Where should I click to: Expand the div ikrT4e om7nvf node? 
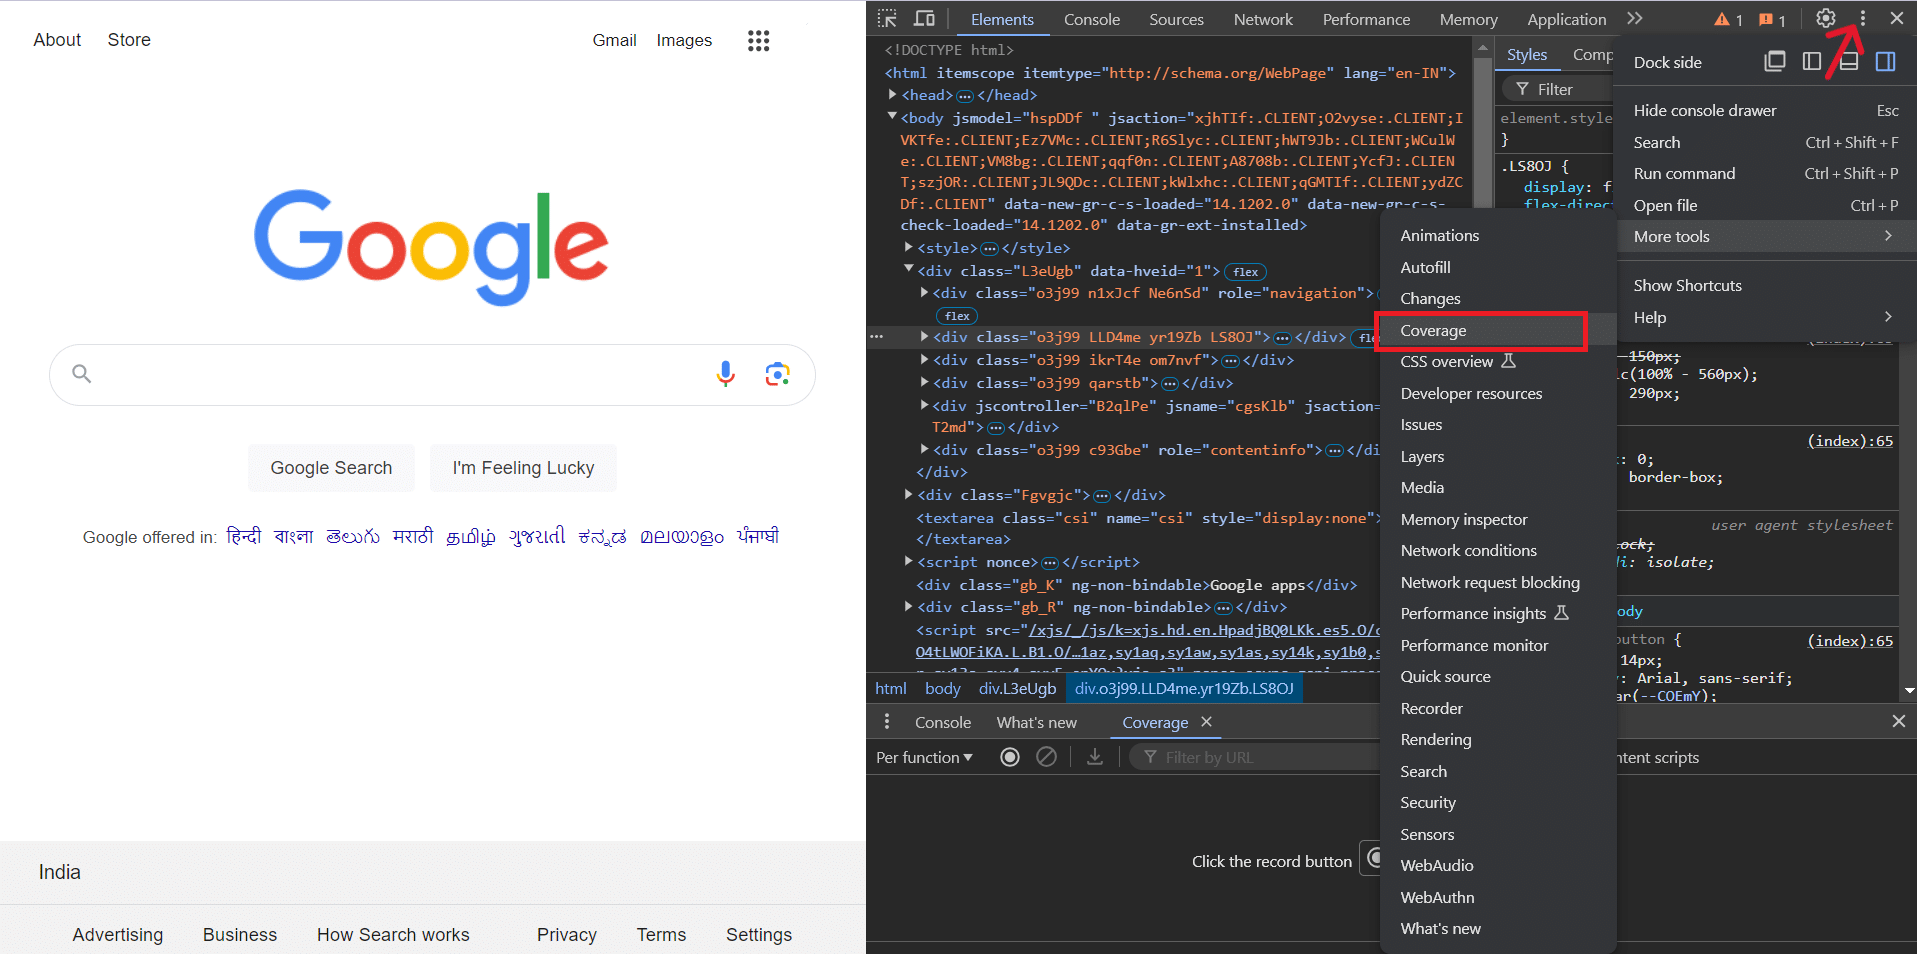point(924,360)
